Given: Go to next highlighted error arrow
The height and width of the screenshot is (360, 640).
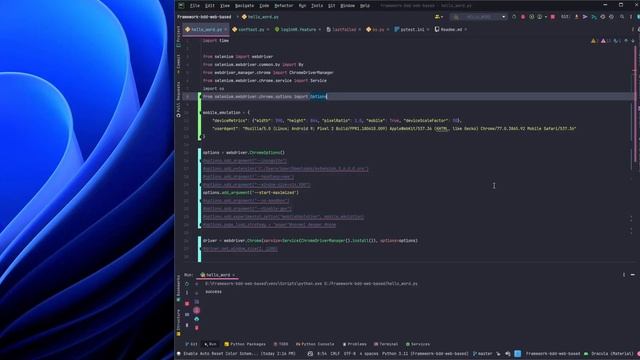Looking at the screenshot, I should tap(633, 41).
